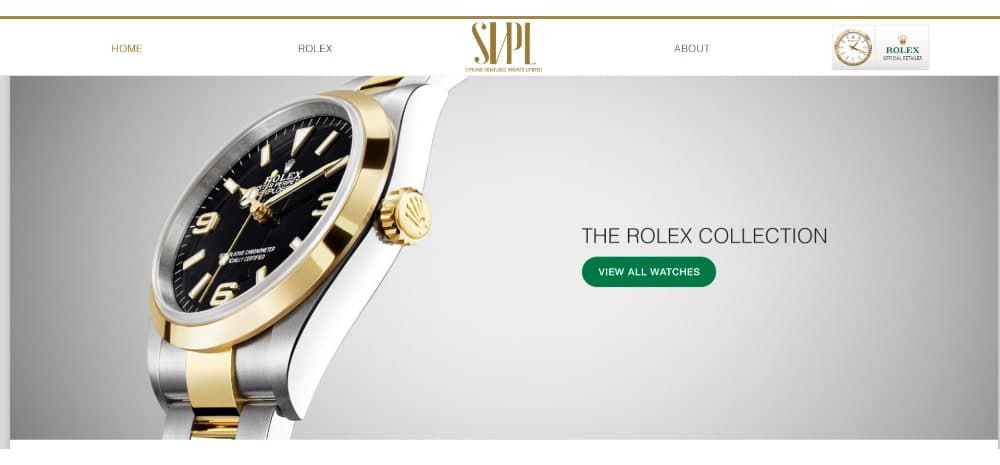Click the small Rolex crown above retailer text
Image resolution: width=1000 pixels, height=465 pixels.
902,40
